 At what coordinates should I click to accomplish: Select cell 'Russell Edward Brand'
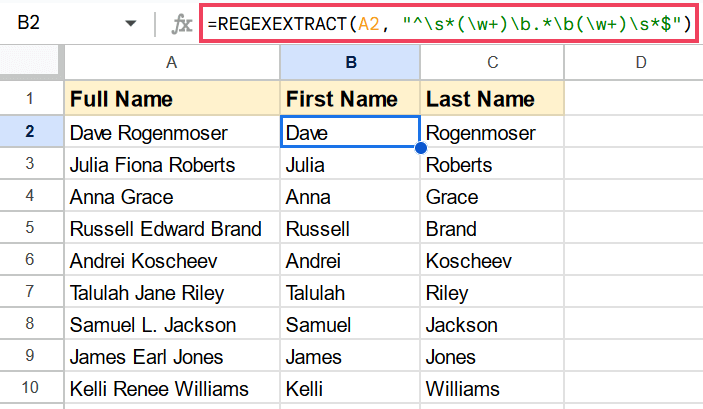tap(172, 227)
